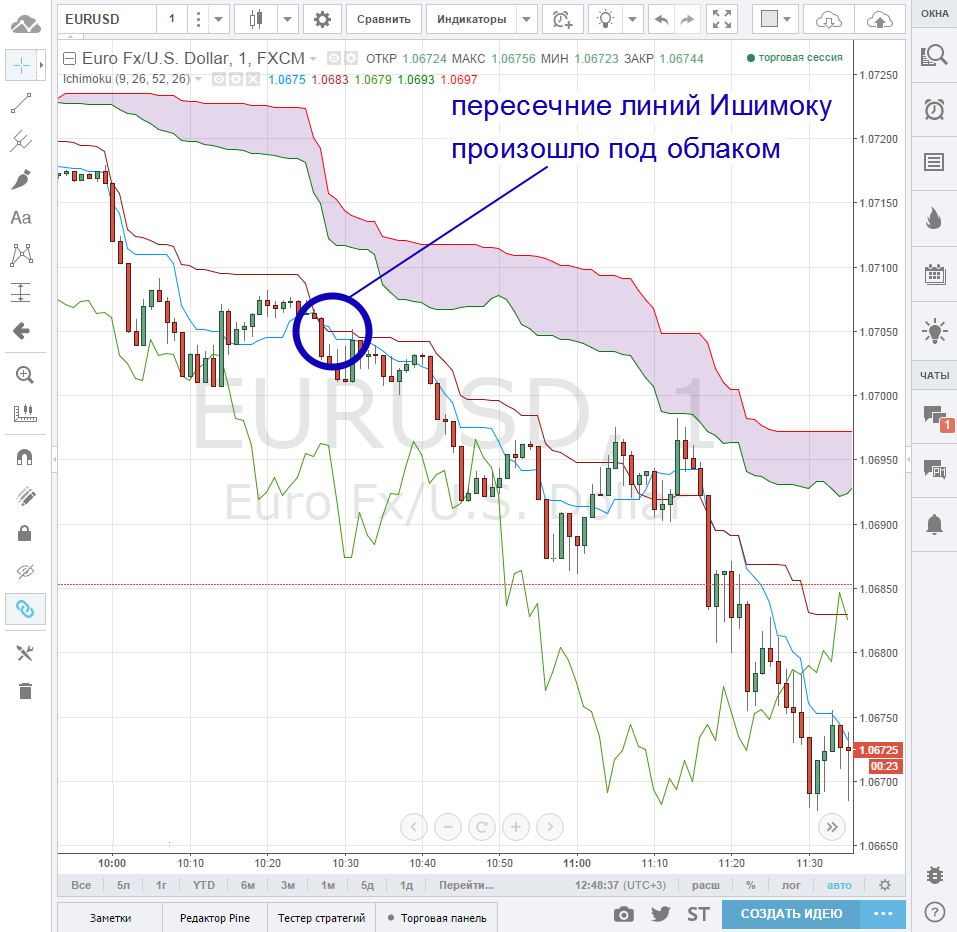Toggle the лог logarithmic scale
Screen dimensions: 957x932
point(791,885)
